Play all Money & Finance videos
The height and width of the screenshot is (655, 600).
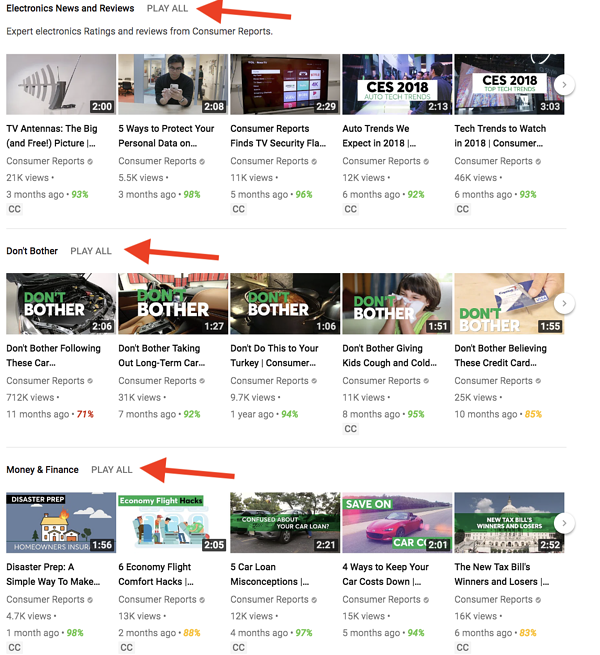112,470
